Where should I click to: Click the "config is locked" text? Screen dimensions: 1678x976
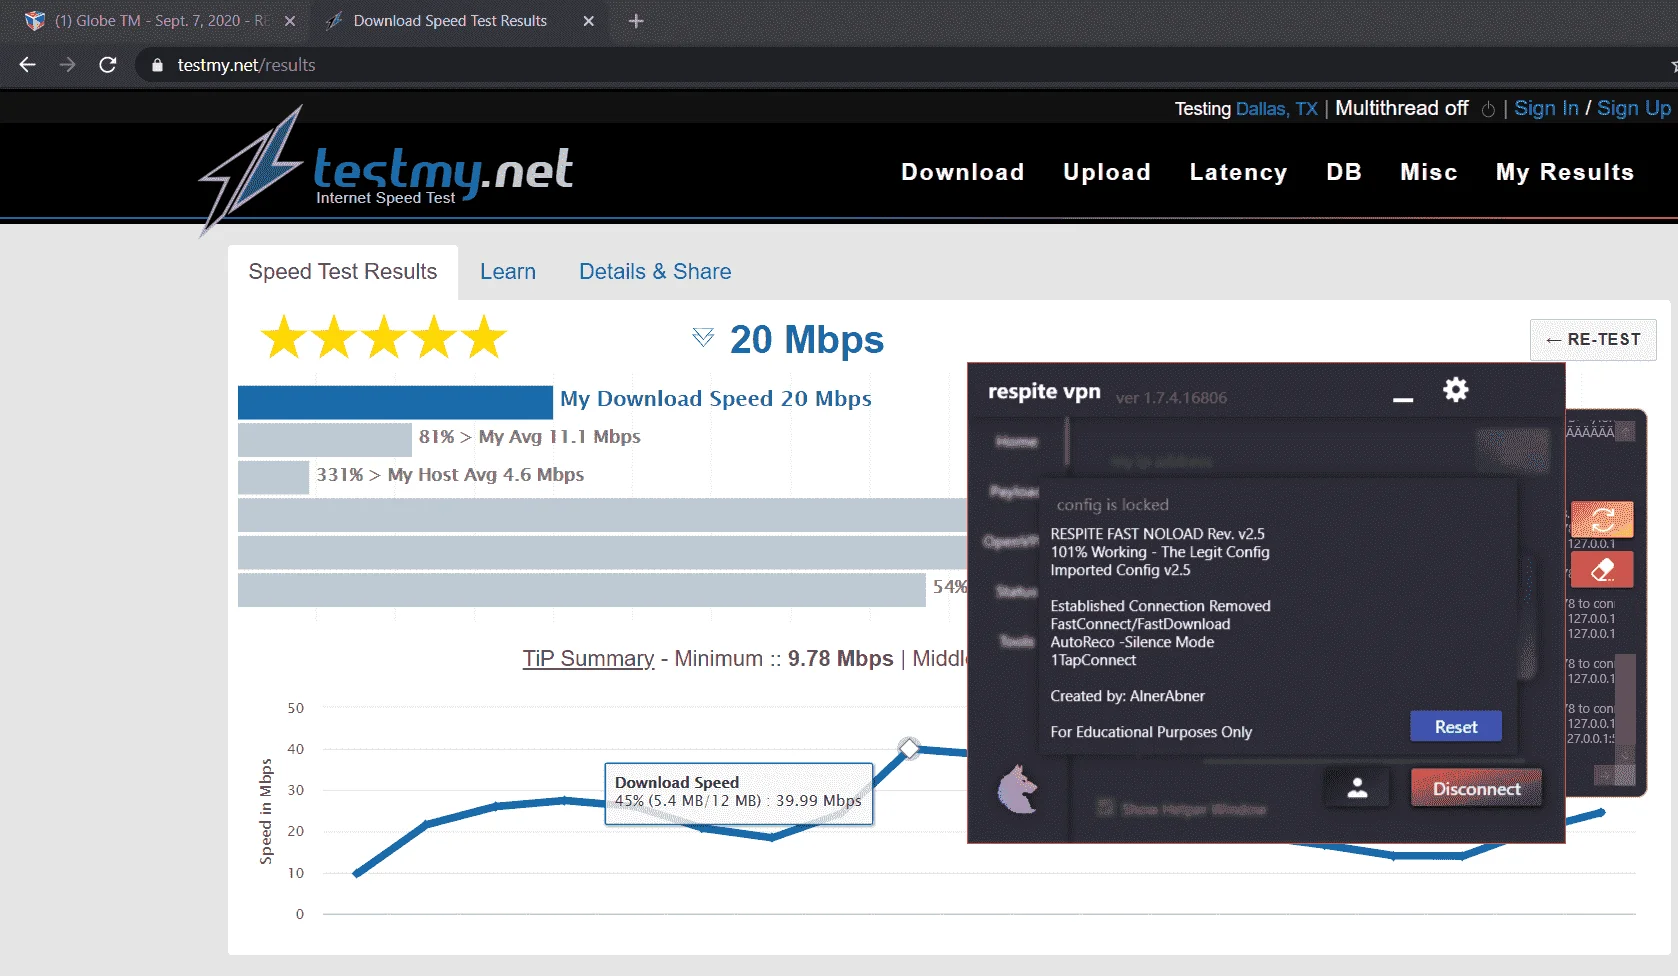1113,505
